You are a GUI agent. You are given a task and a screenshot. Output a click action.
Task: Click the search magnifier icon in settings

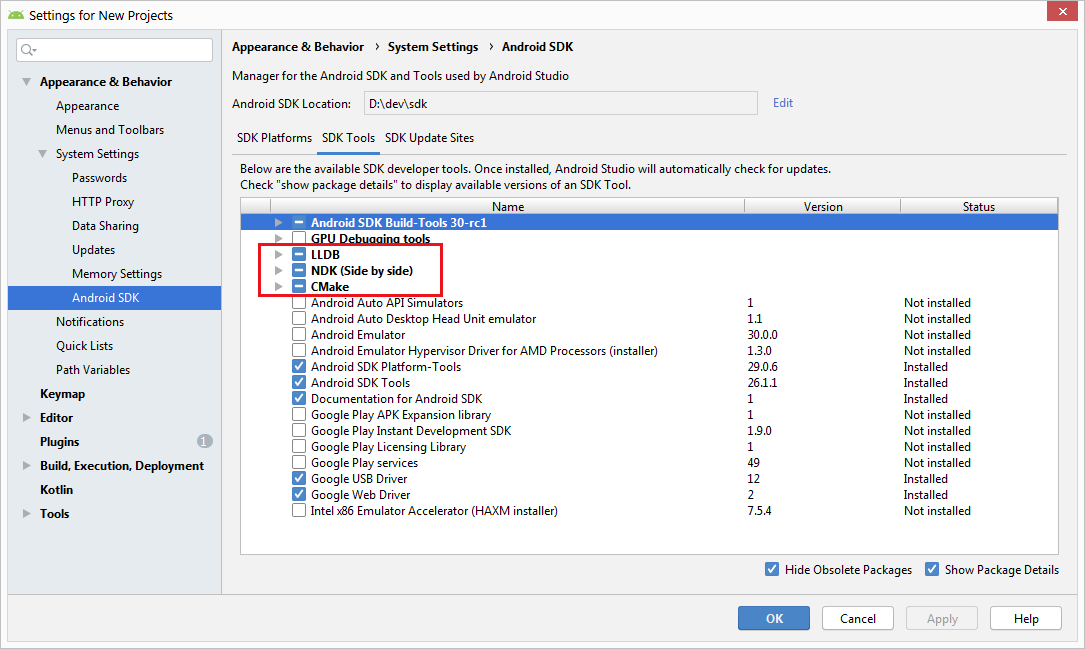pyautogui.click(x=28, y=50)
